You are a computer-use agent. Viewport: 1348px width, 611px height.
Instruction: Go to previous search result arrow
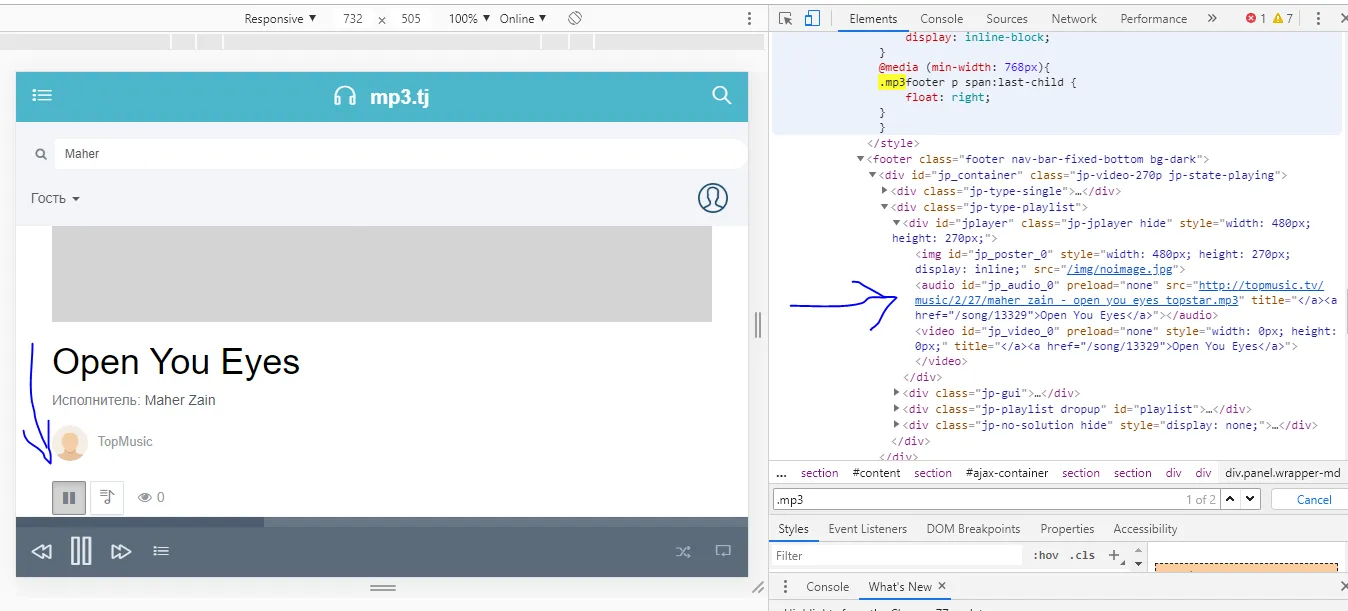pos(1231,499)
